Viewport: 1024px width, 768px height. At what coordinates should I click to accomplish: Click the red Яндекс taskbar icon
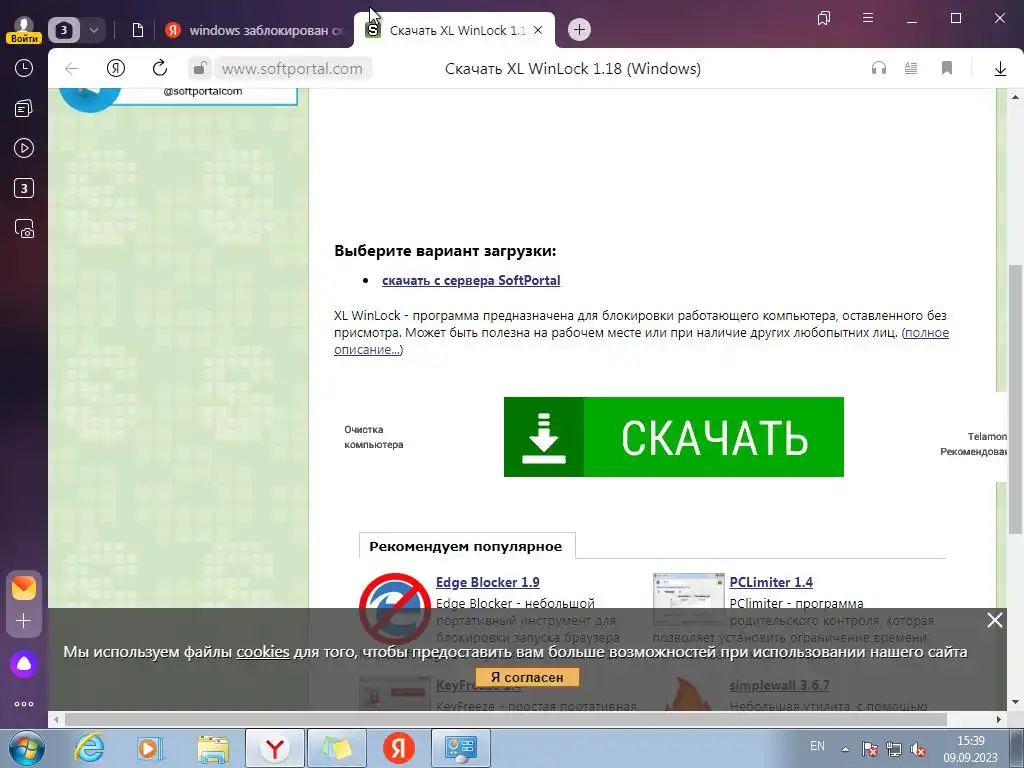pos(399,748)
